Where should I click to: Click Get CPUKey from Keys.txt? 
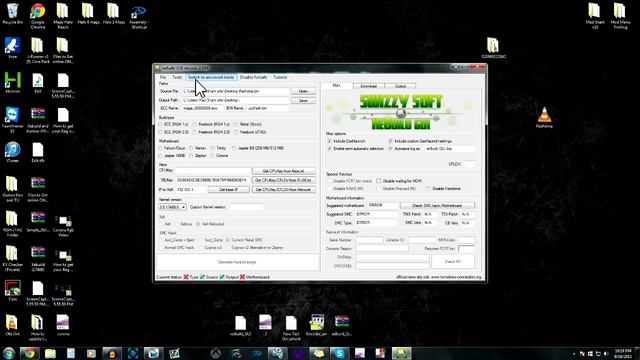point(284,171)
